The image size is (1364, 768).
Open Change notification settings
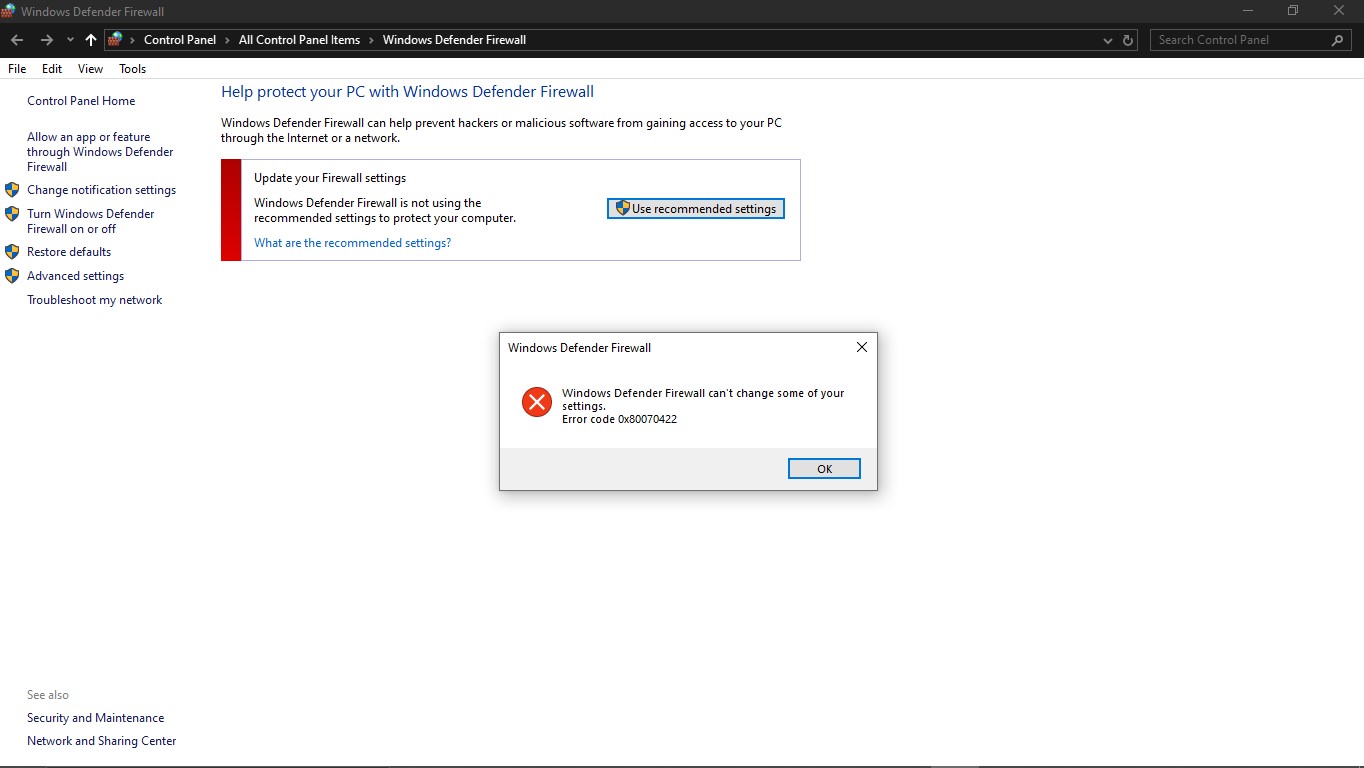[x=101, y=190]
